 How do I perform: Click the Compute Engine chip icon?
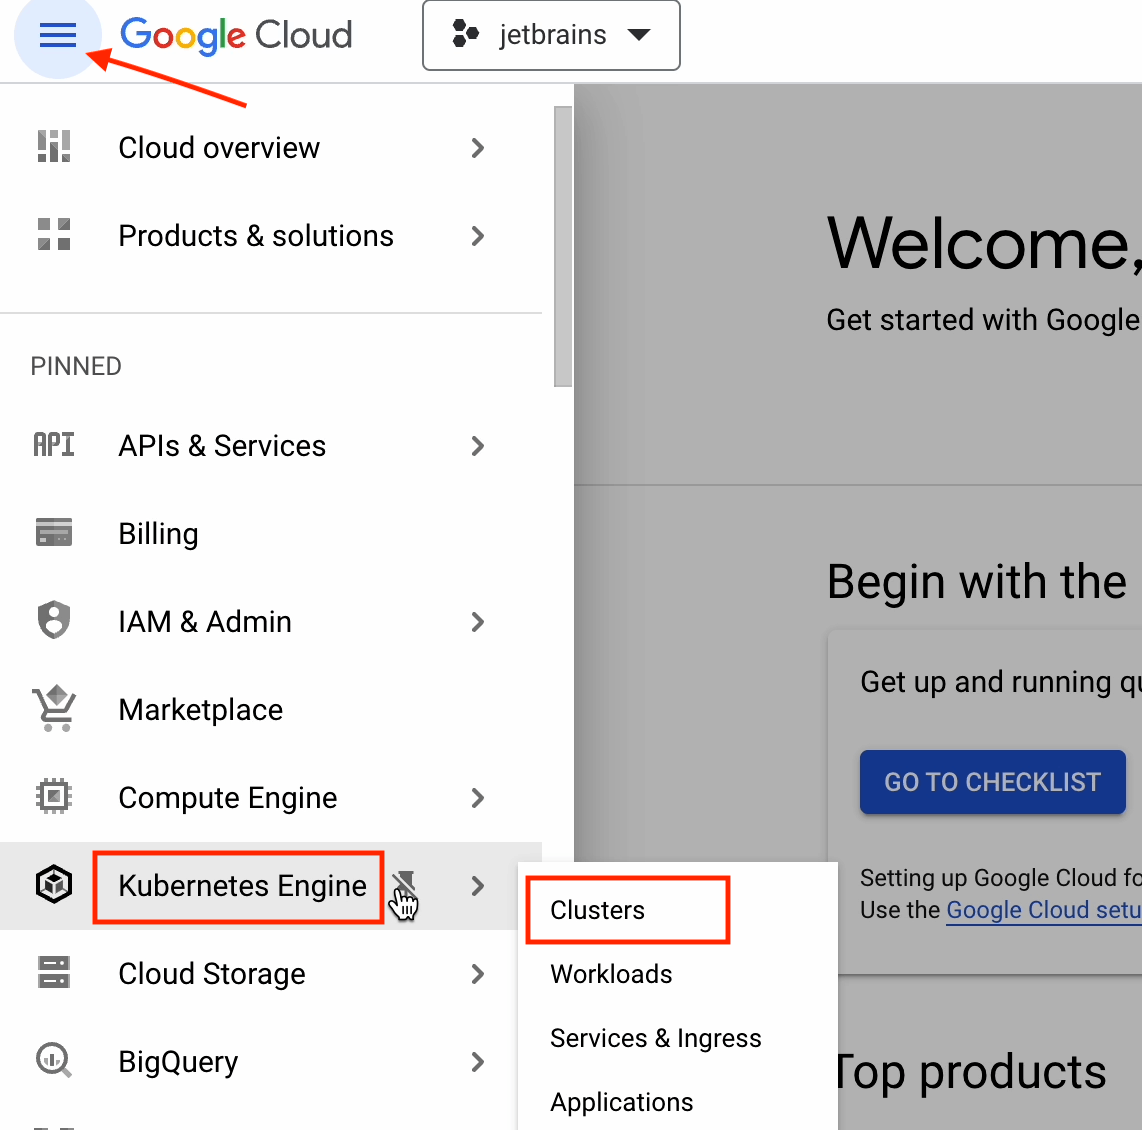coord(54,797)
